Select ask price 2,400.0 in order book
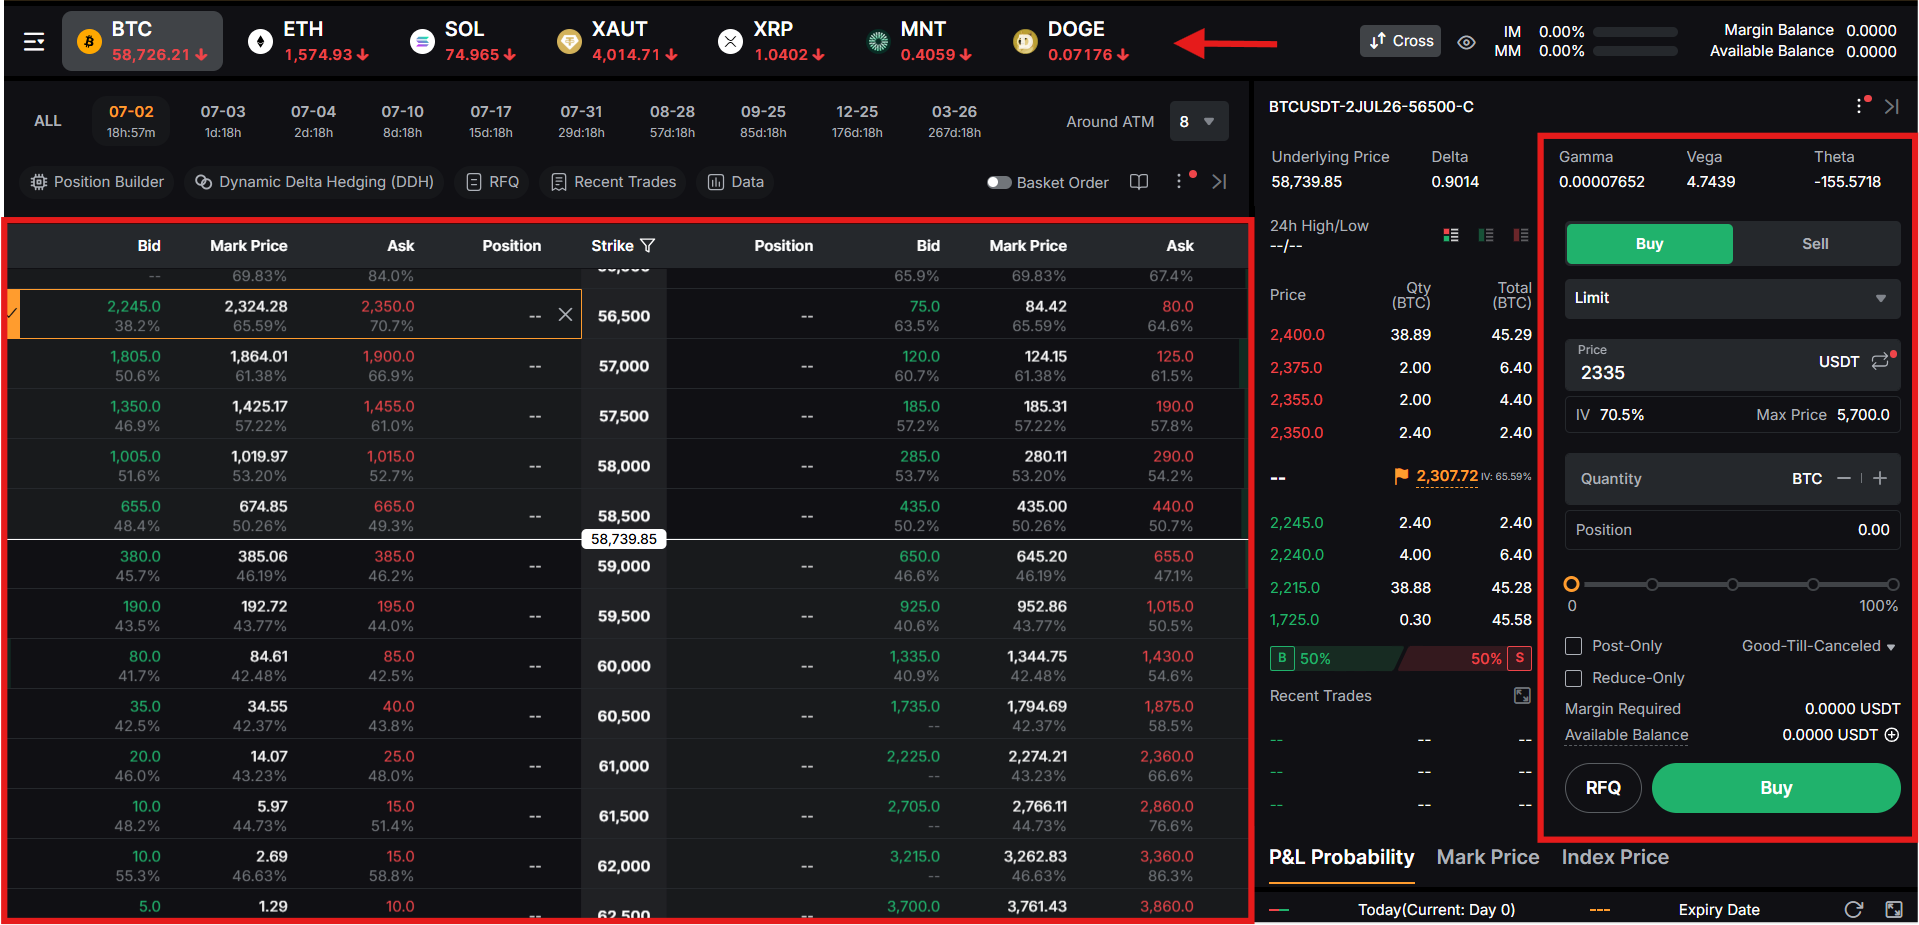This screenshot has height=925, width=1919. [x=1297, y=335]
